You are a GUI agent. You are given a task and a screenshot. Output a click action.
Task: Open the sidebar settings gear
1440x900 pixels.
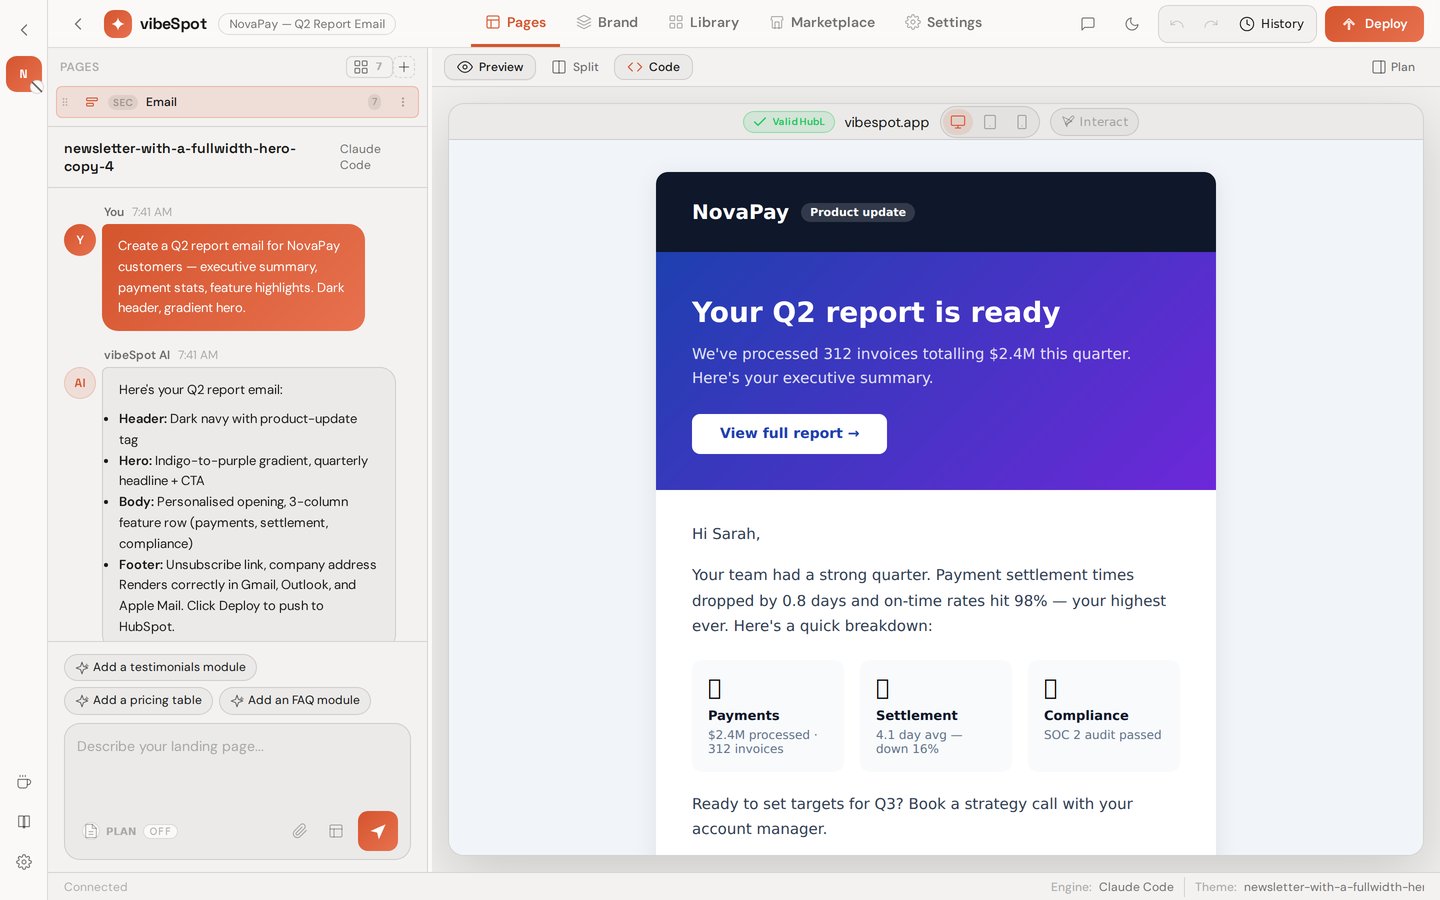tap(24, 862)
